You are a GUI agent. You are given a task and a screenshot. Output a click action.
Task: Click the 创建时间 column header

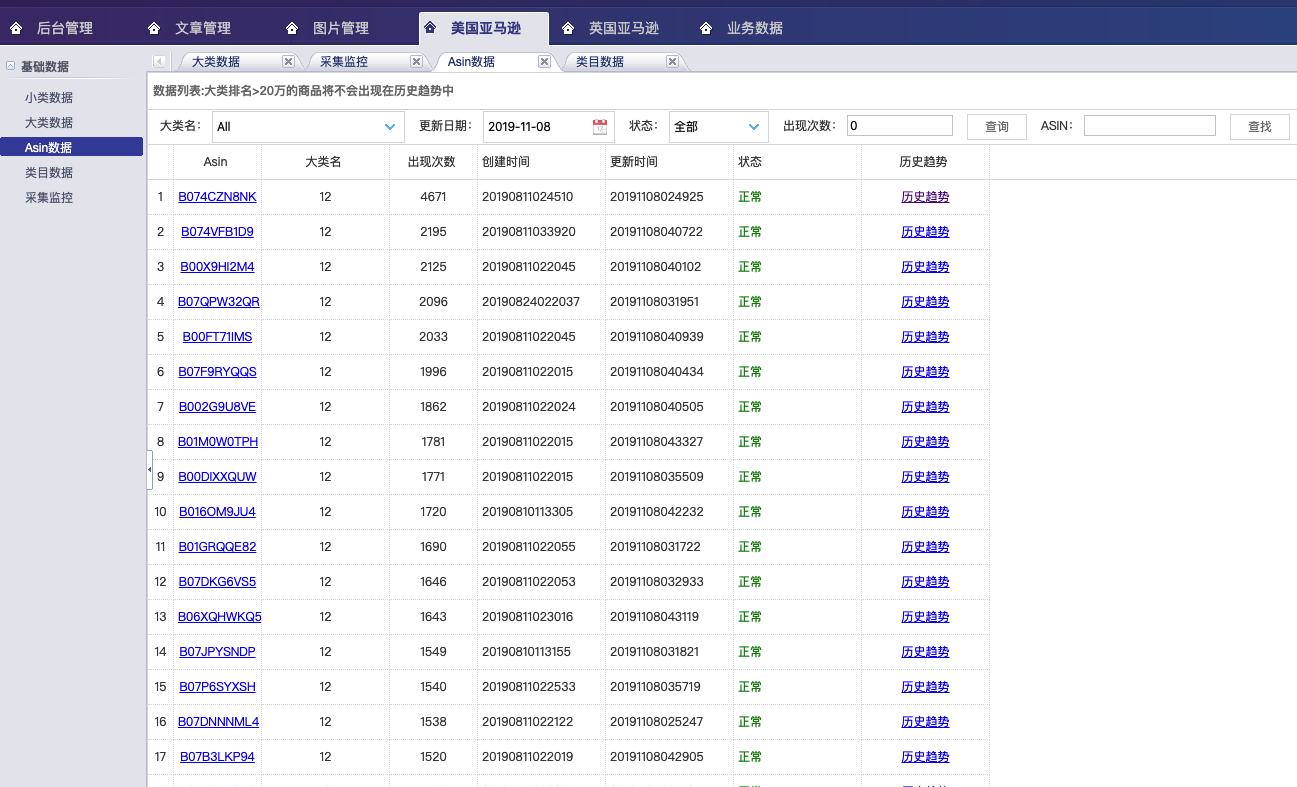tap(541, 162)
